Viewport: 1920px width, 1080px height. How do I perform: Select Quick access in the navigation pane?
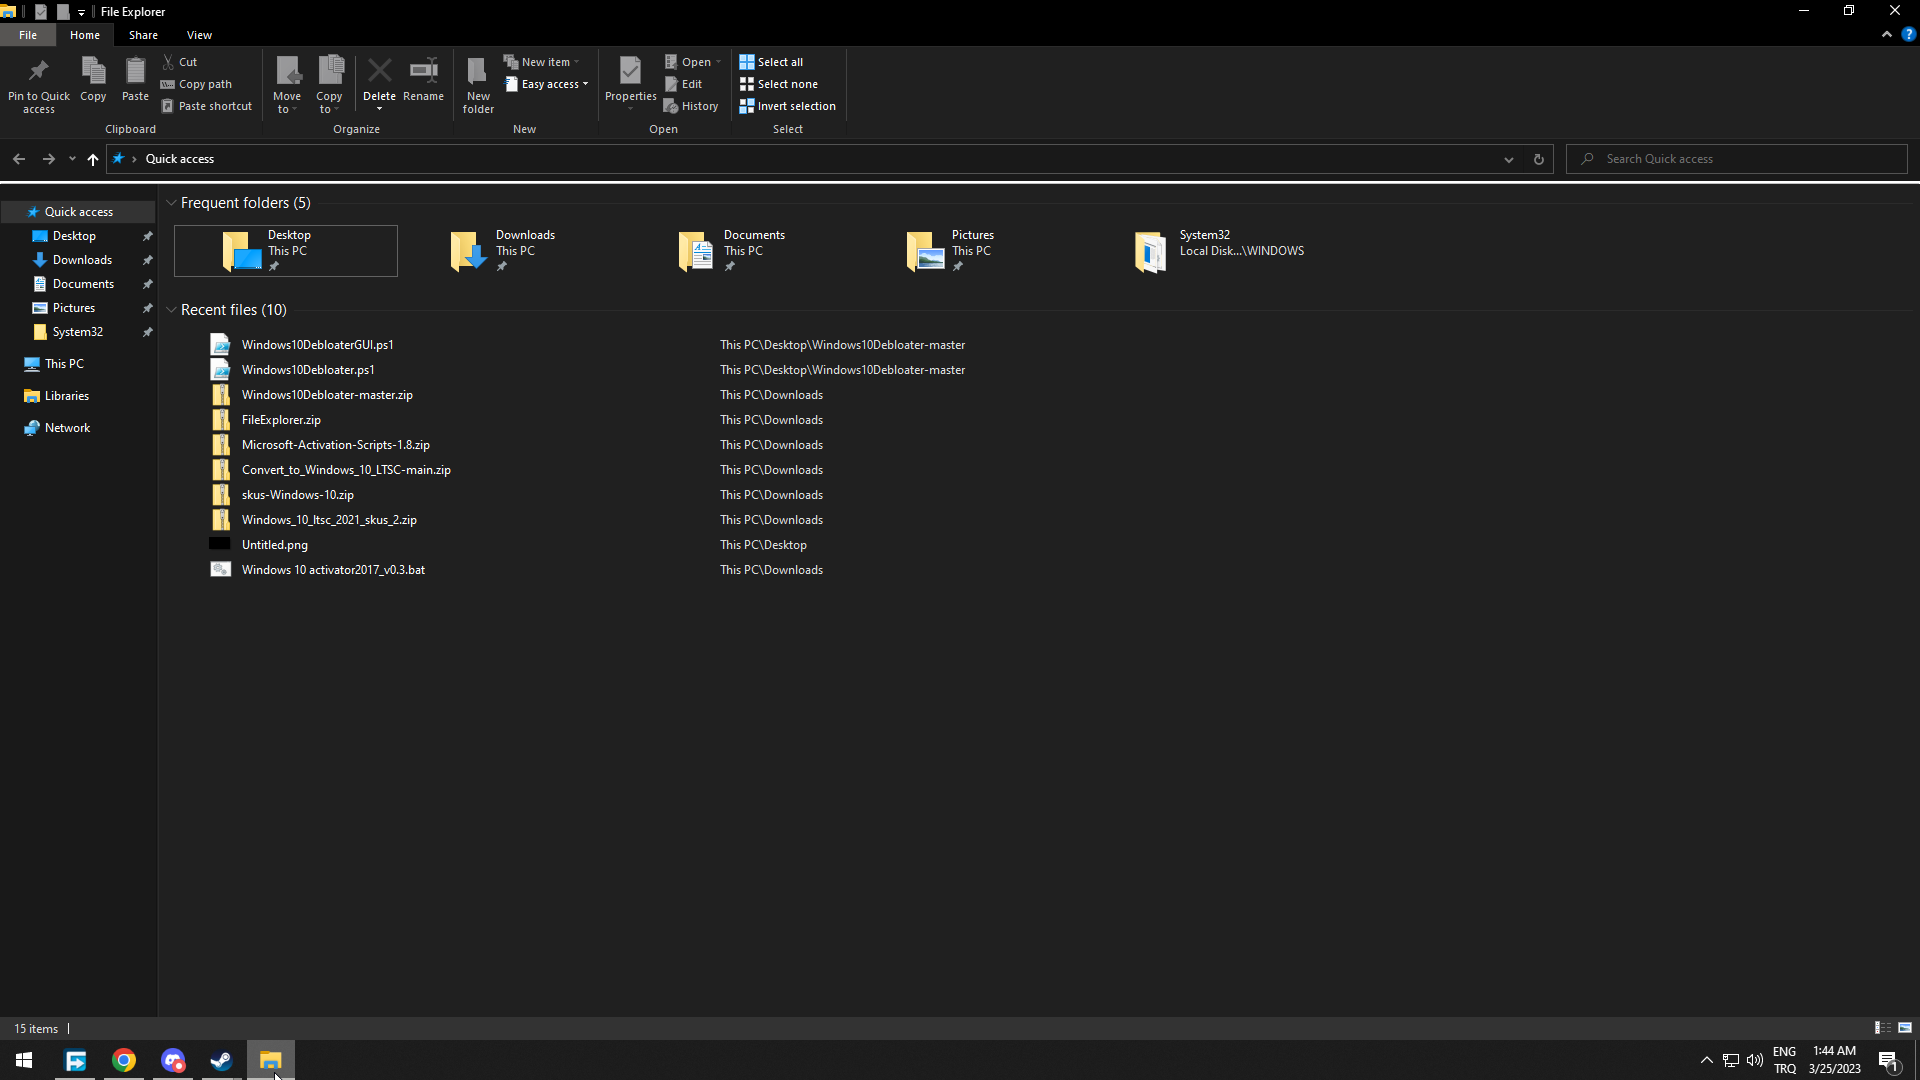pos(78,212)
